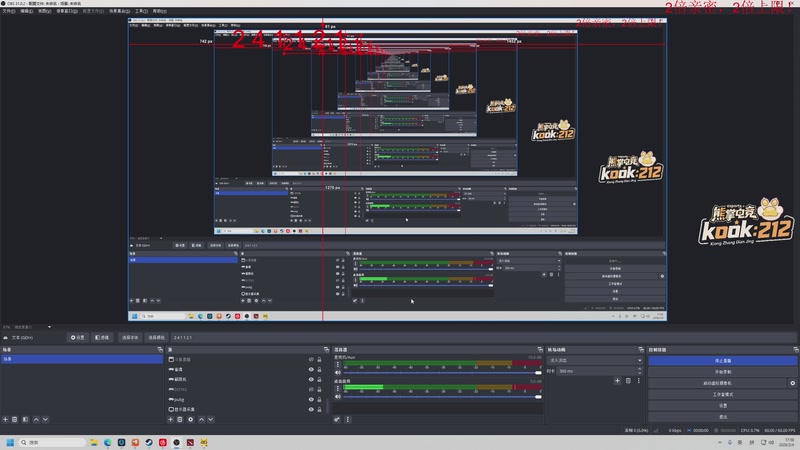Move the selected source down
The height and width of the screenshot is (450, 800).
(x=211, y=419)
